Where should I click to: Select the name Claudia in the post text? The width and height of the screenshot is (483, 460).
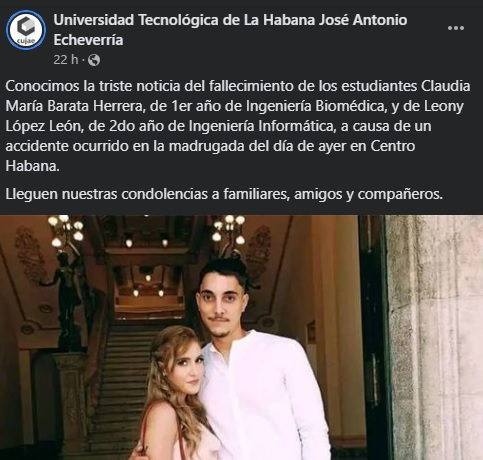[x=445, y=86]
